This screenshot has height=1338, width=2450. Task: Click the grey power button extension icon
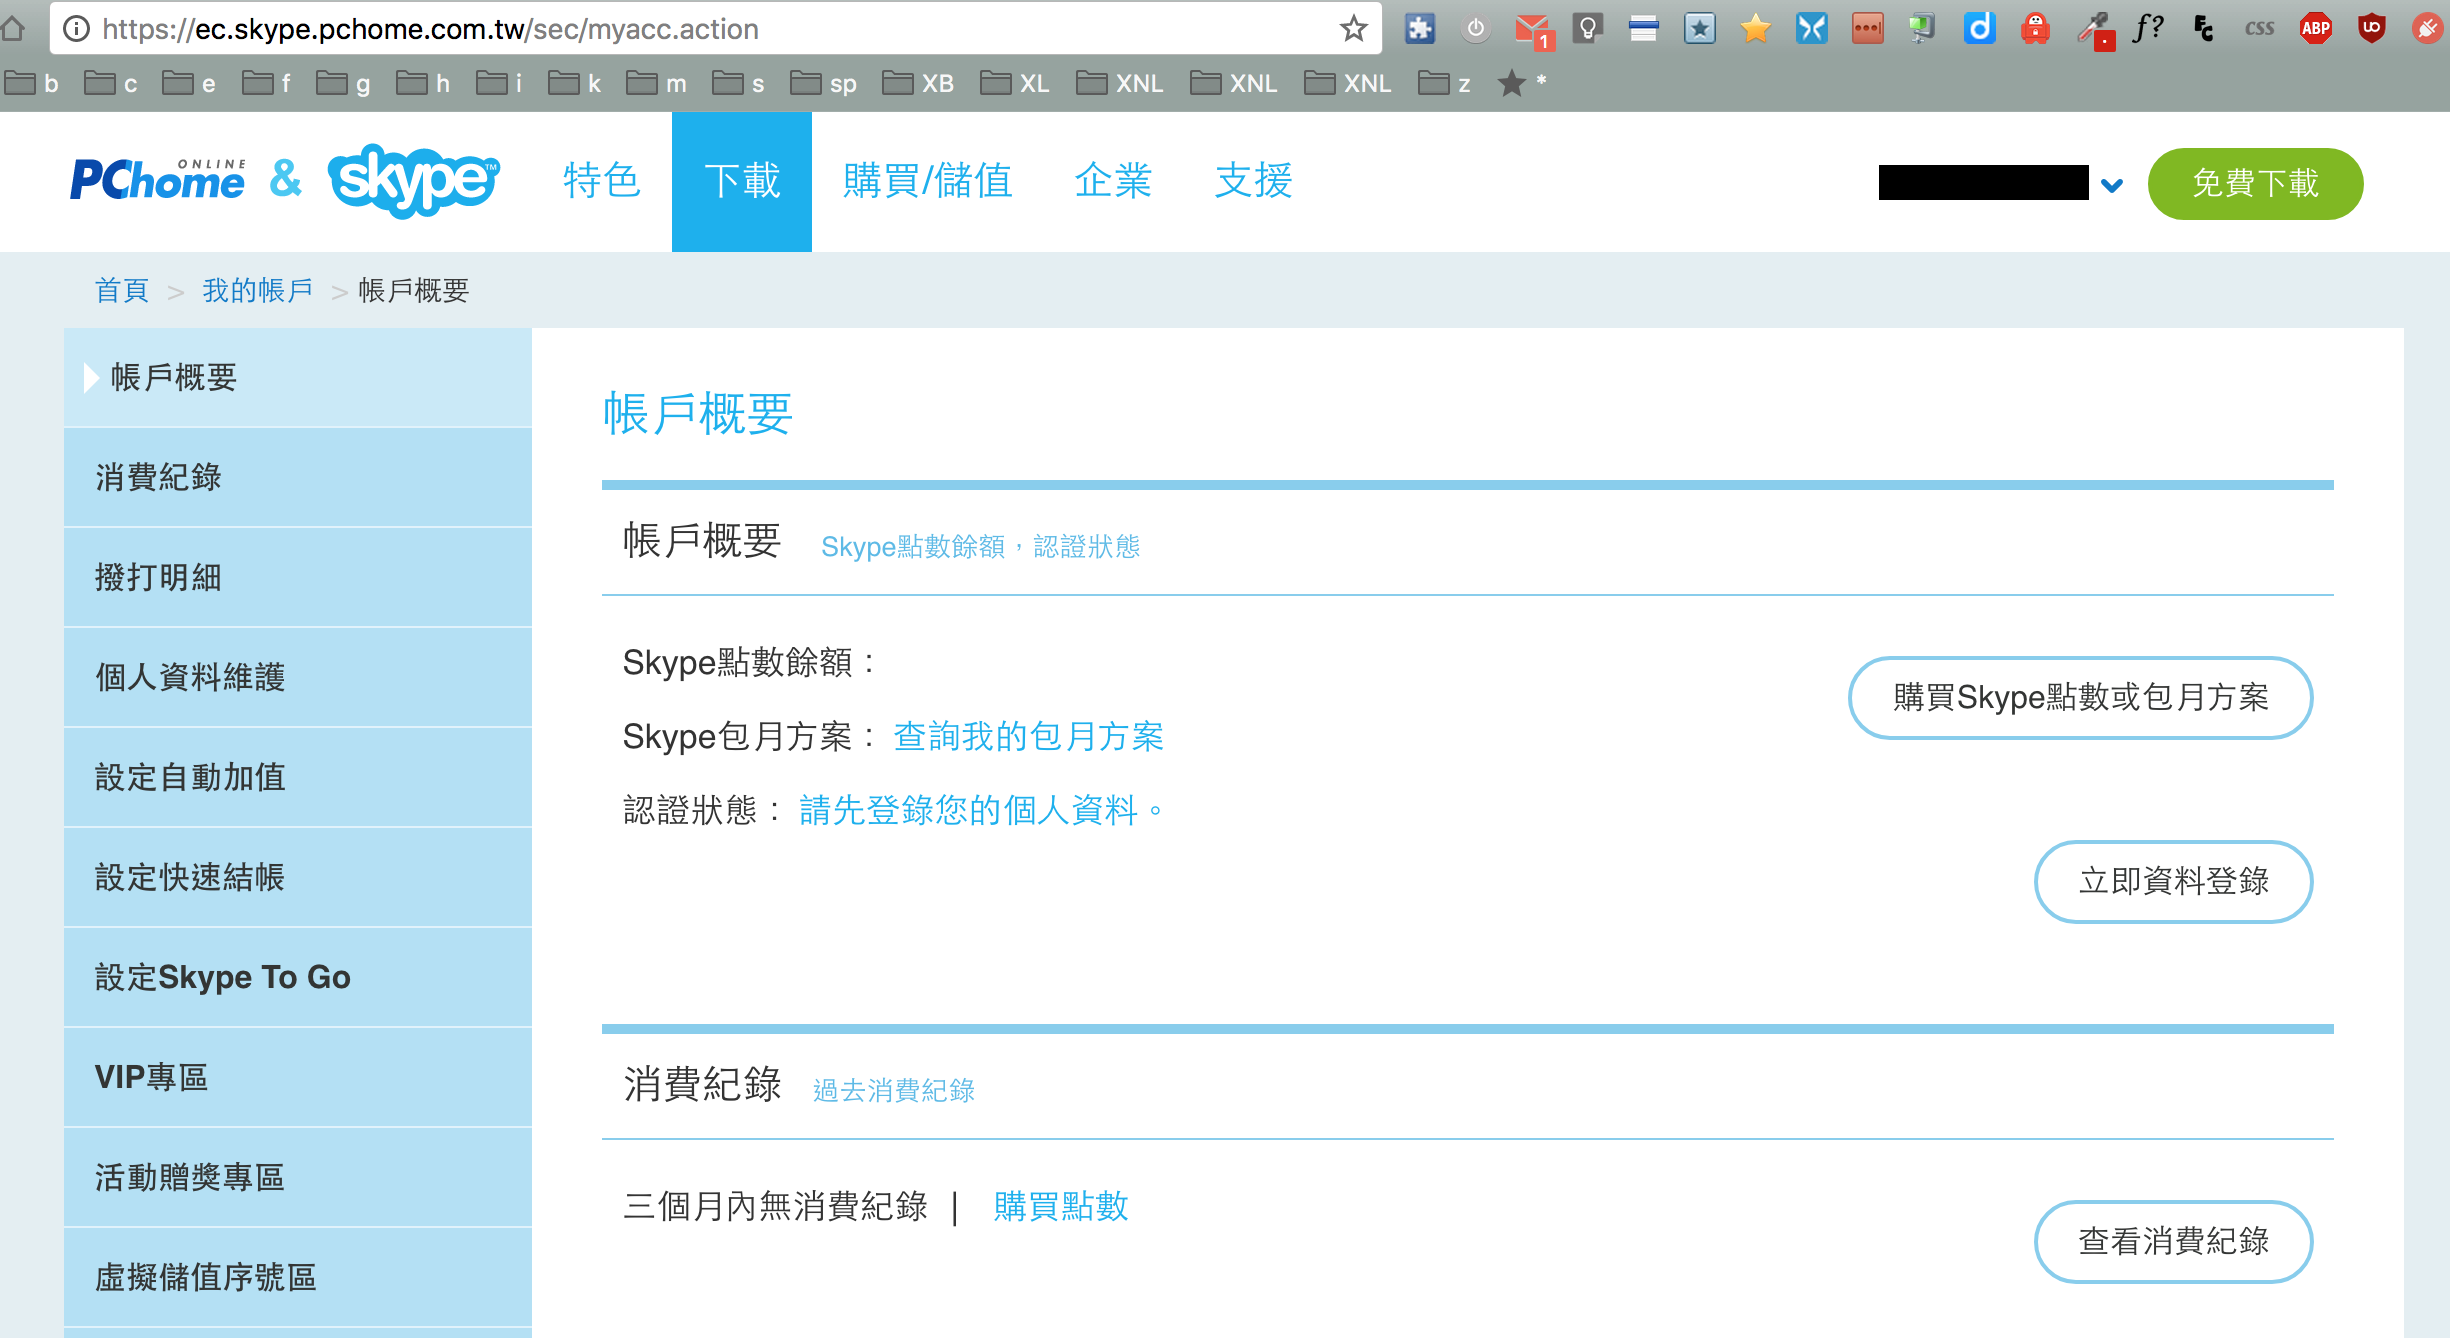coord(1476,29)
